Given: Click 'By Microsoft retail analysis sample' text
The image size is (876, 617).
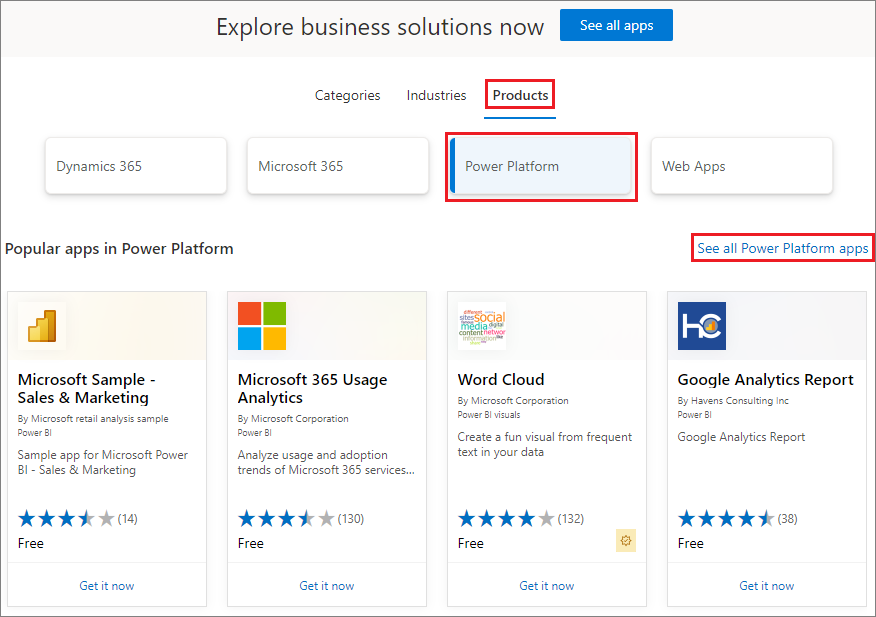Looking at the screenshot, I should [x=93, y=419].
